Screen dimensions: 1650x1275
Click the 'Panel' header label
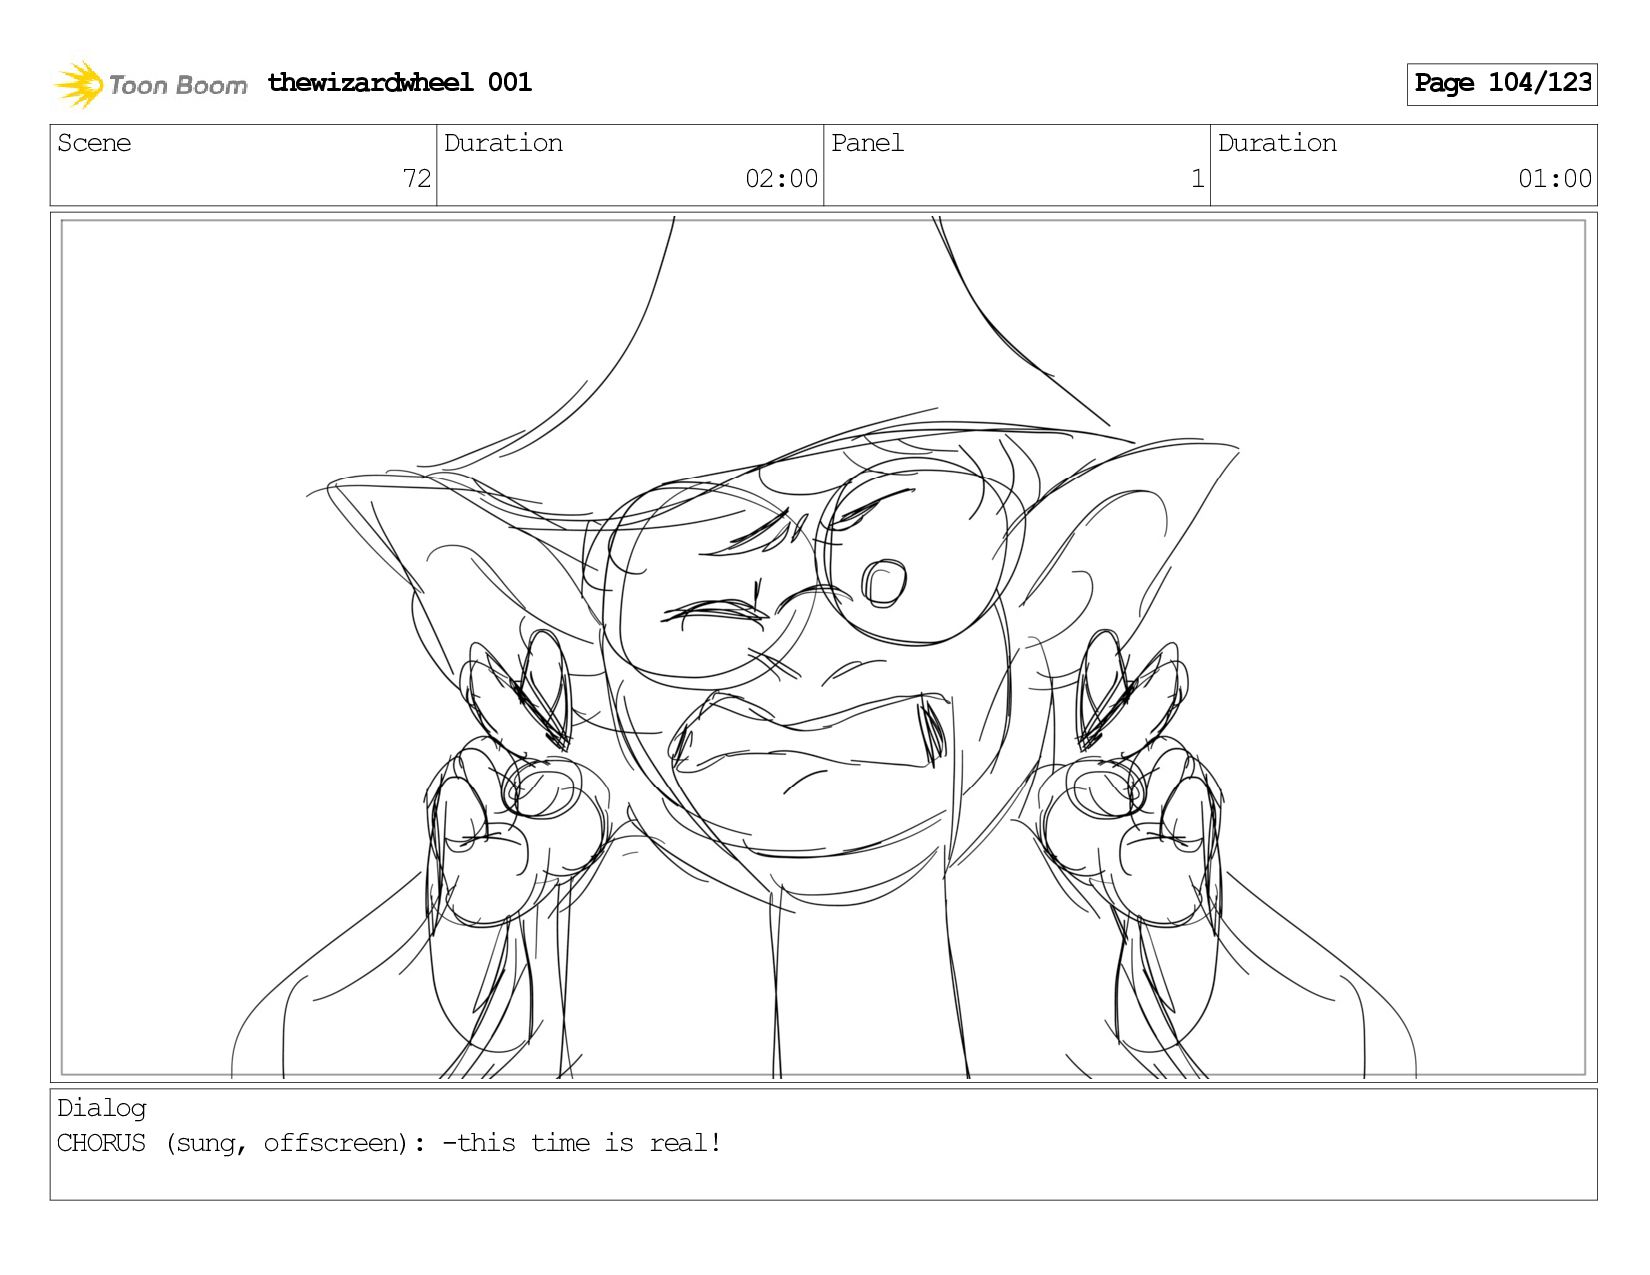coord(867,143)
